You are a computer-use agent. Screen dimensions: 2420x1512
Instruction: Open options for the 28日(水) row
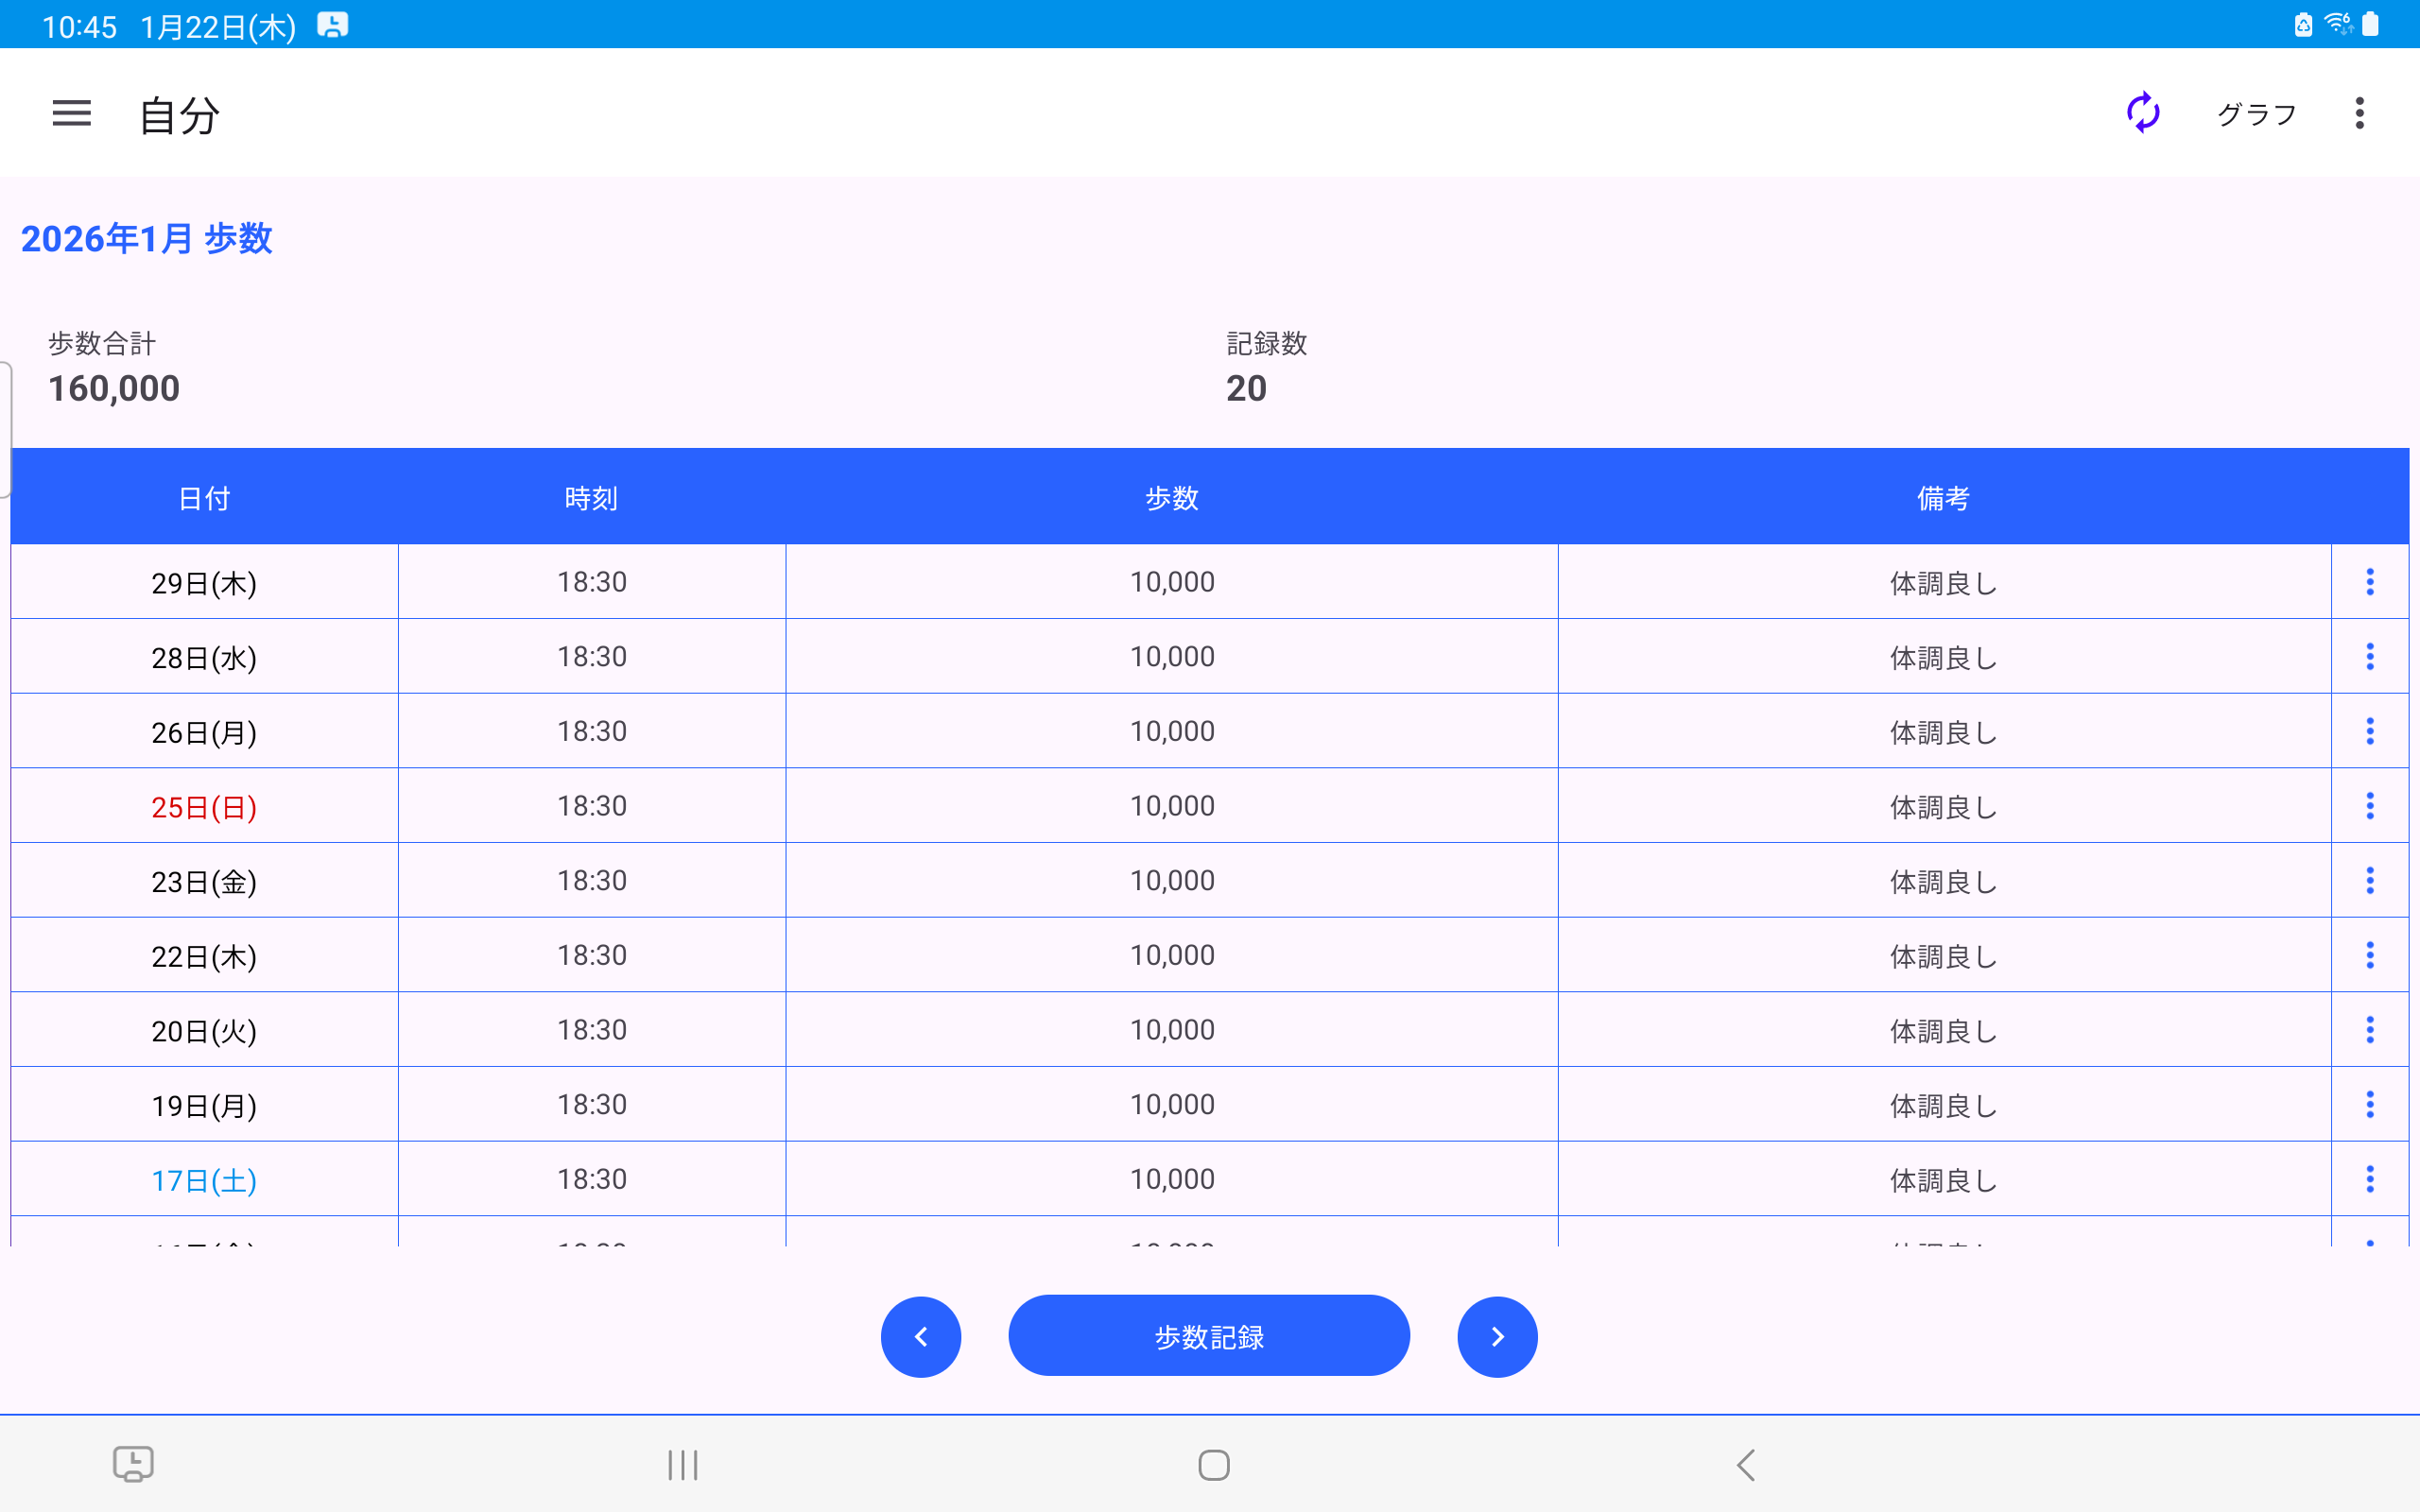point(2369,657)
